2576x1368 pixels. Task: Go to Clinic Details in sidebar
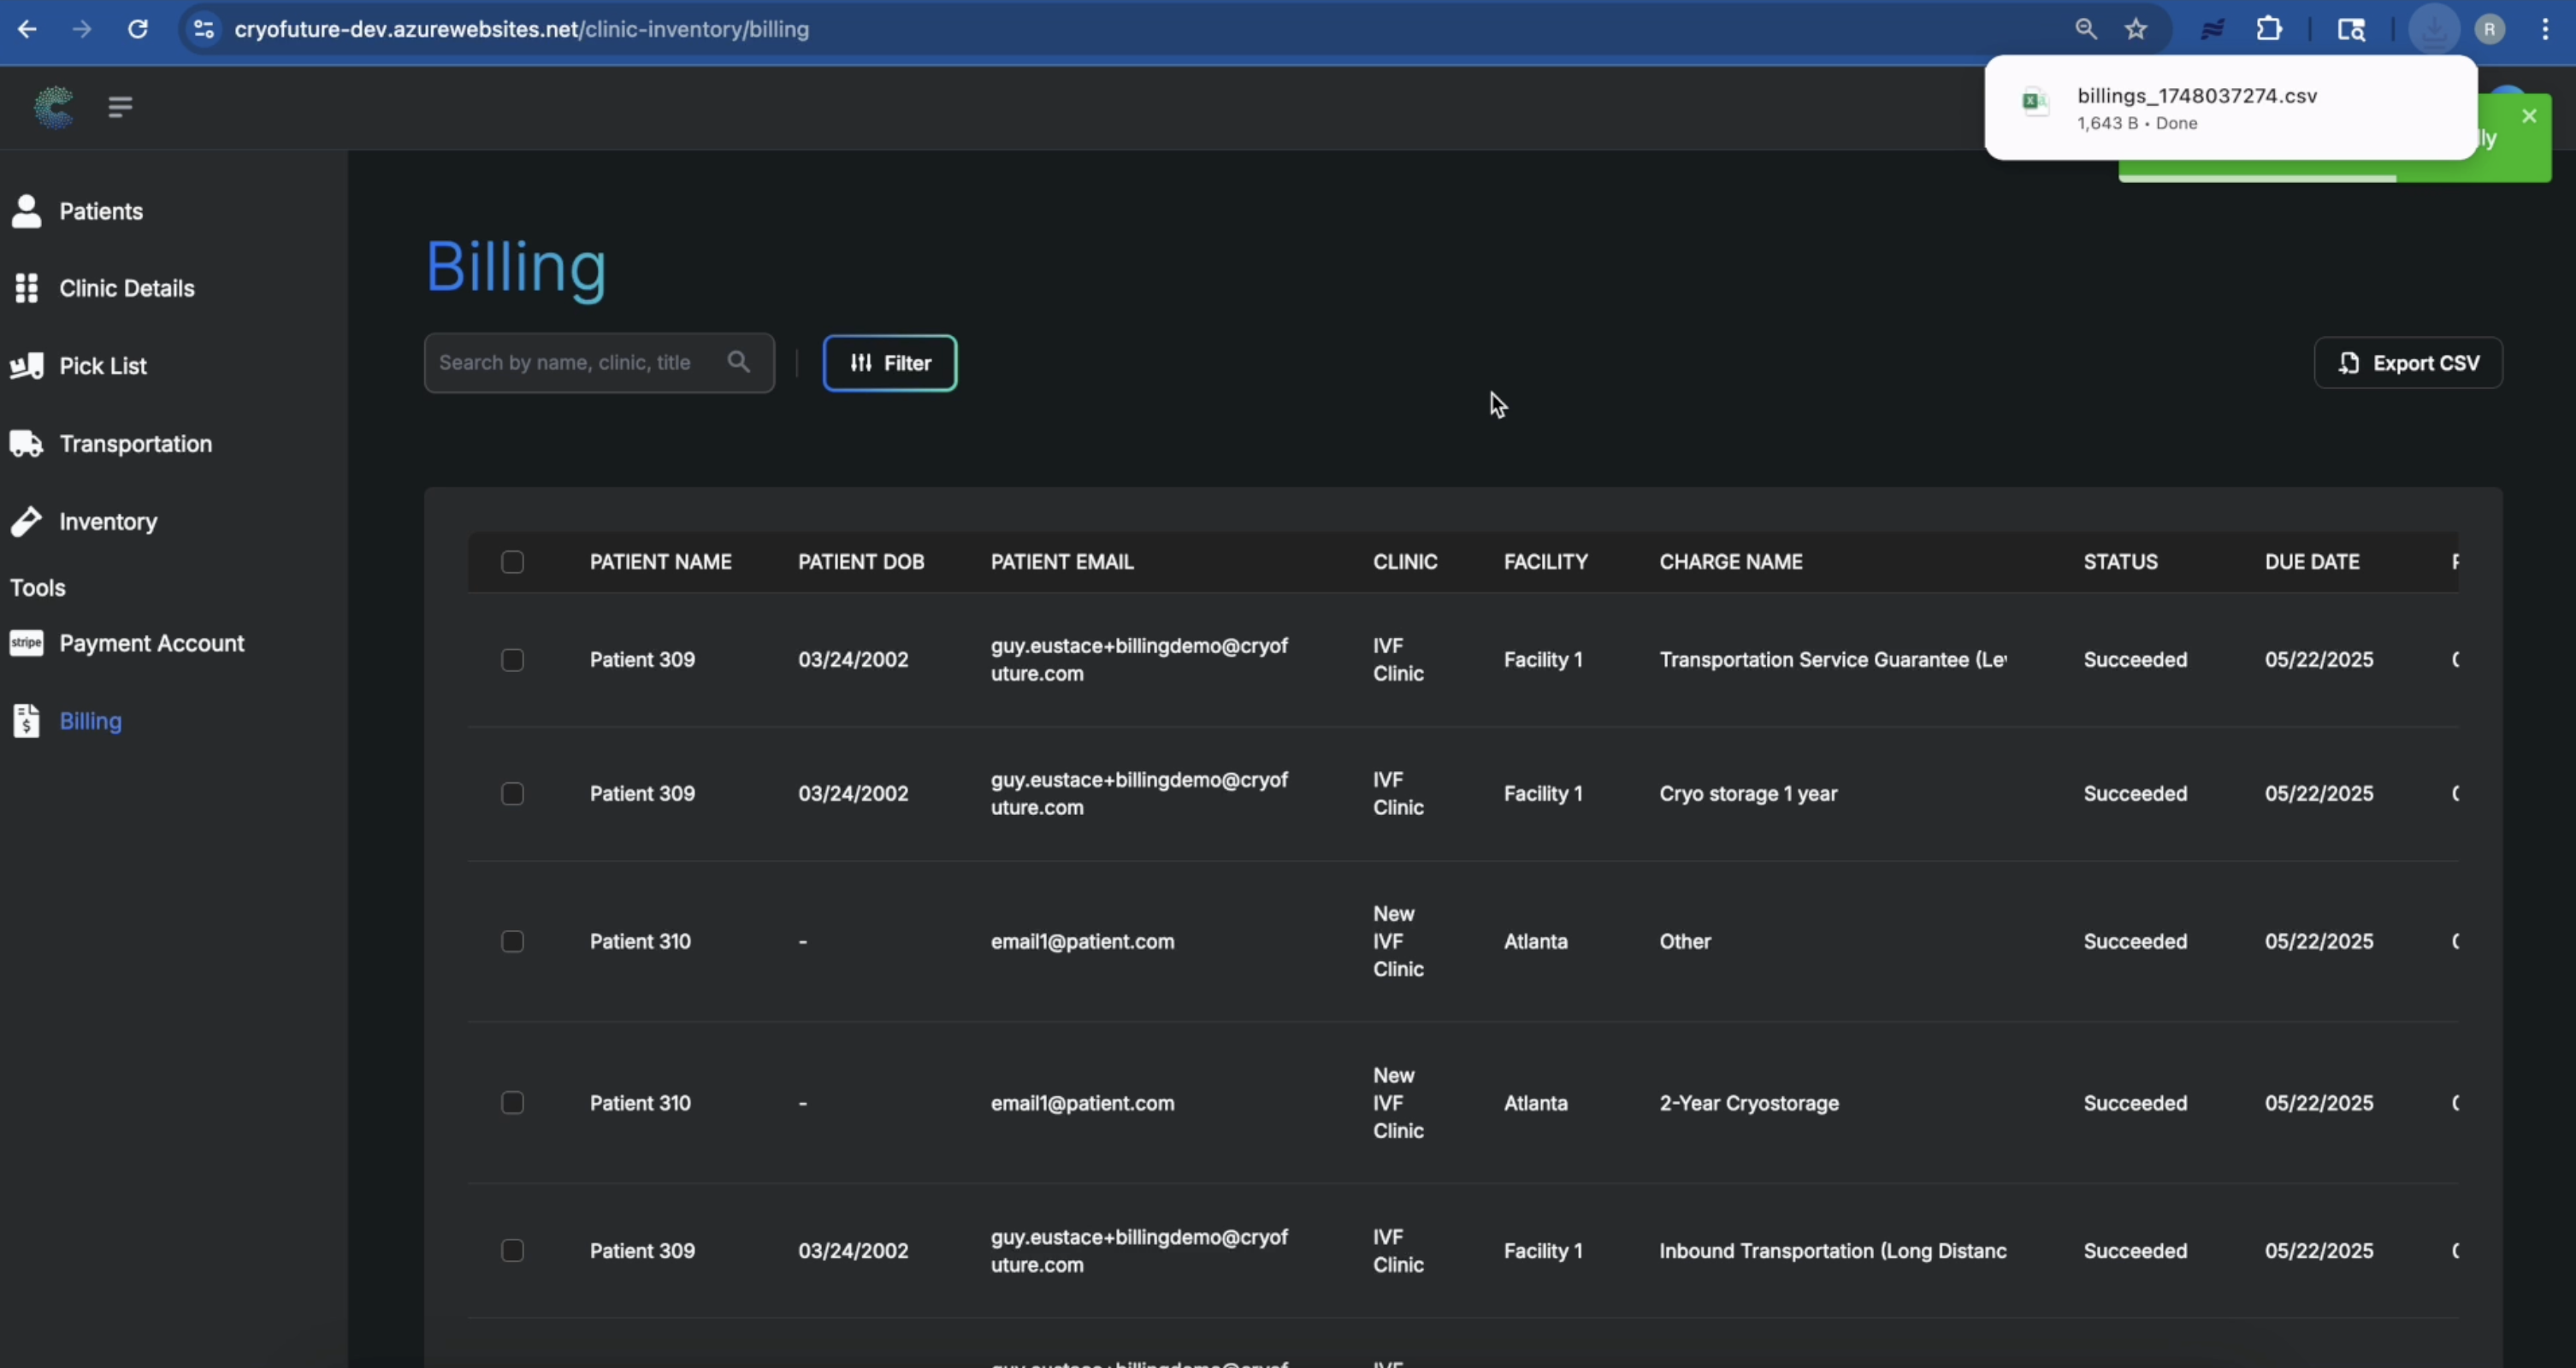click(126, 288)
